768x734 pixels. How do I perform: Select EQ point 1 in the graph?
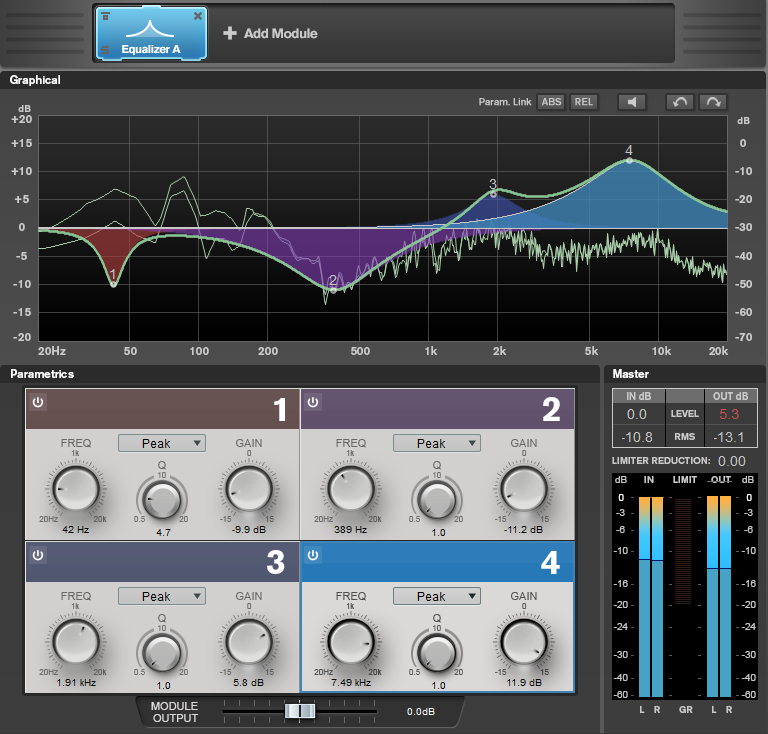coord(113,284)
